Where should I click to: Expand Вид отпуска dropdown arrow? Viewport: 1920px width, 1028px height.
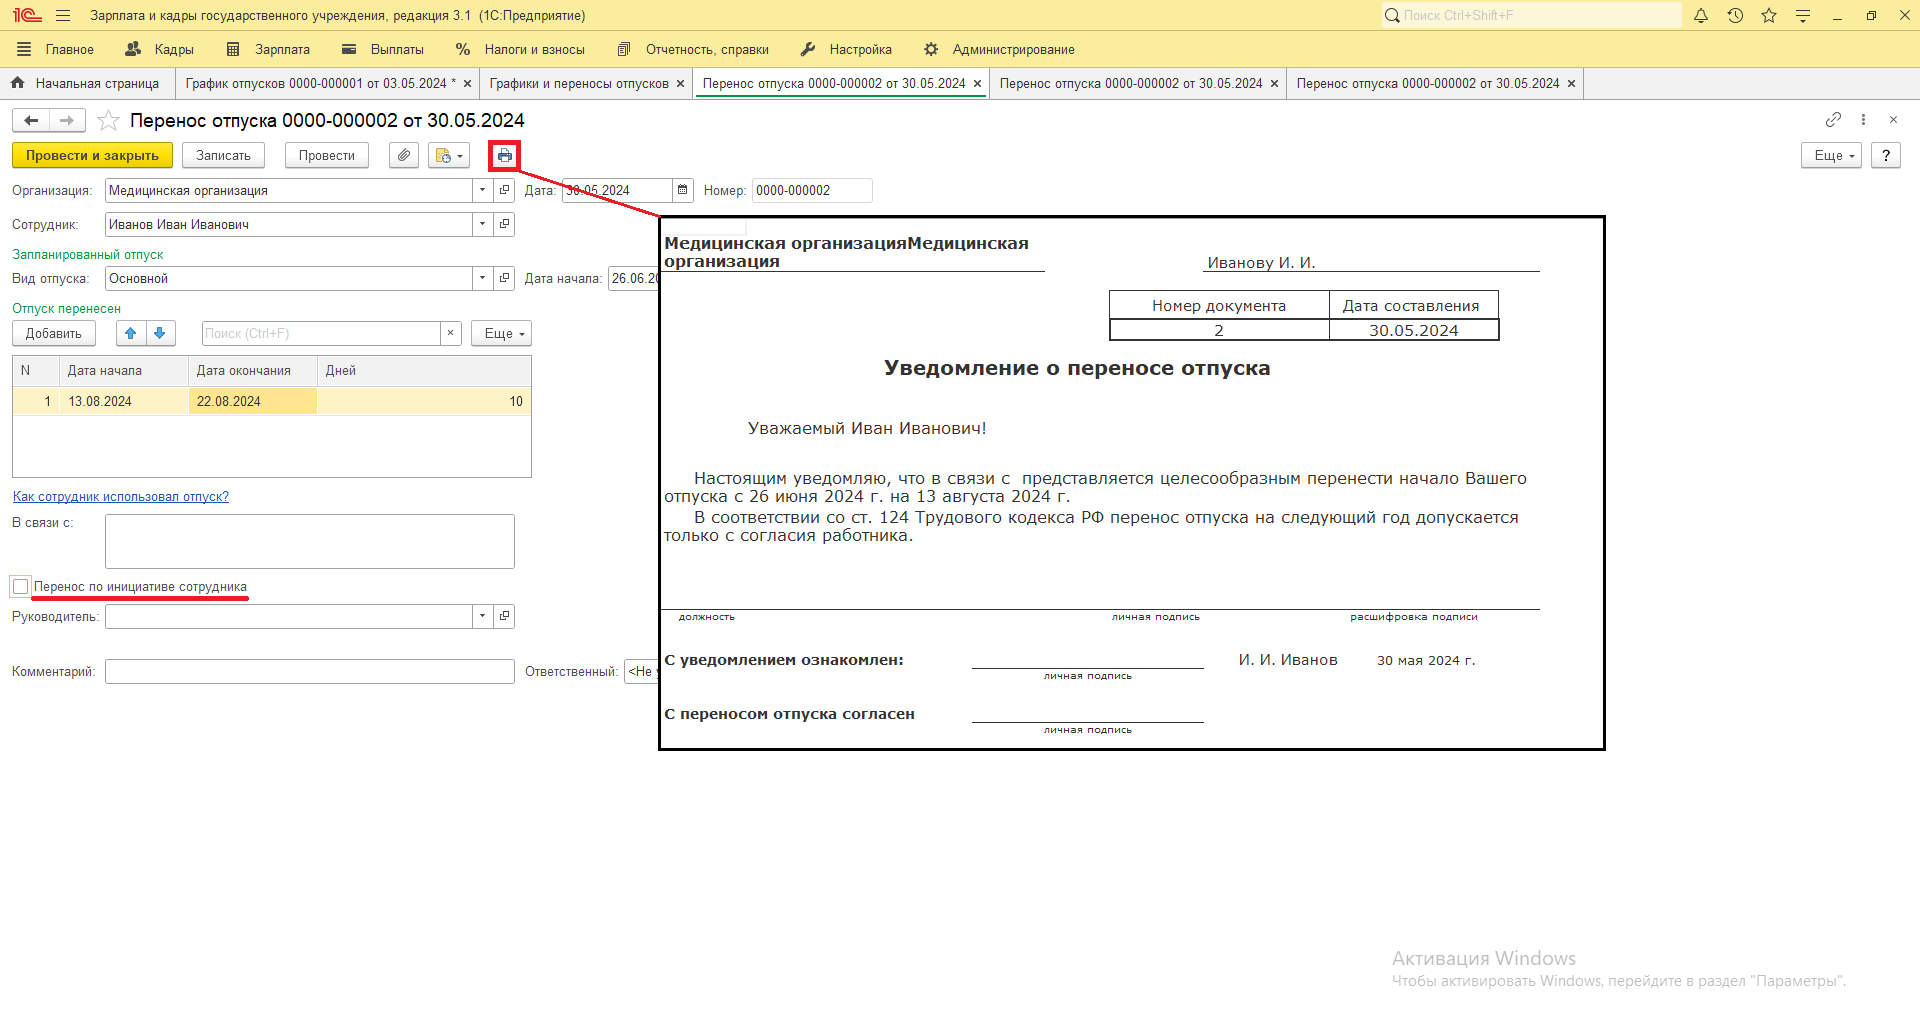pyautogui.click(x=483, y=279)
